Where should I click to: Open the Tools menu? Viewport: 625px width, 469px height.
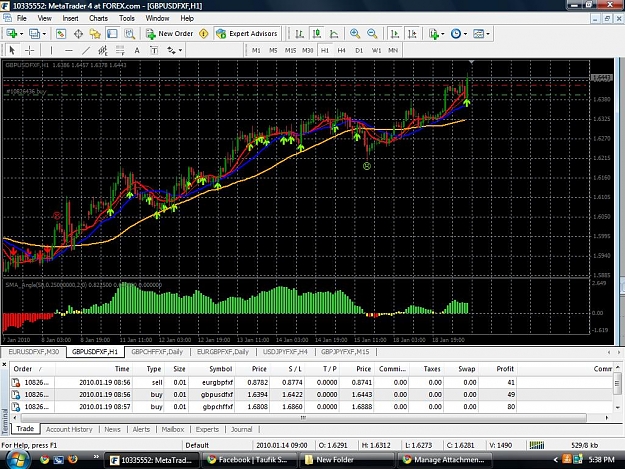pos(127,18)
